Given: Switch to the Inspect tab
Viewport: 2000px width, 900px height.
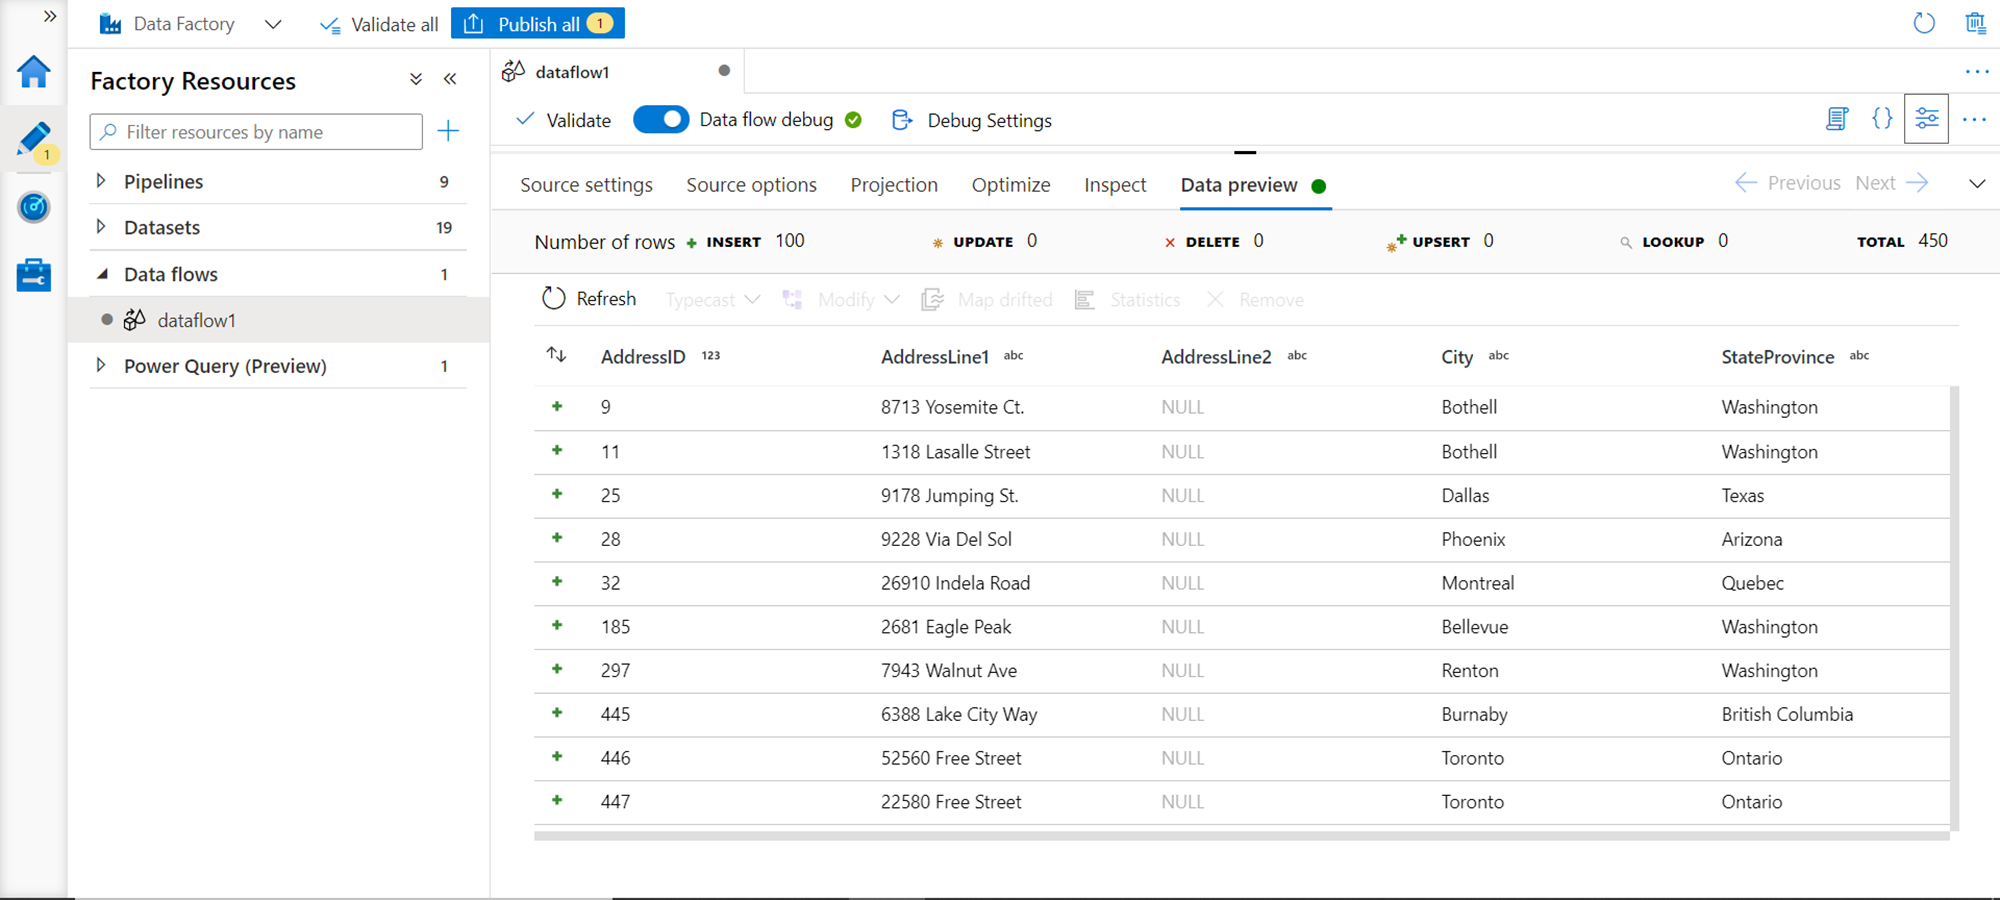Looking at the screenshot, I should coord(1115,185).
